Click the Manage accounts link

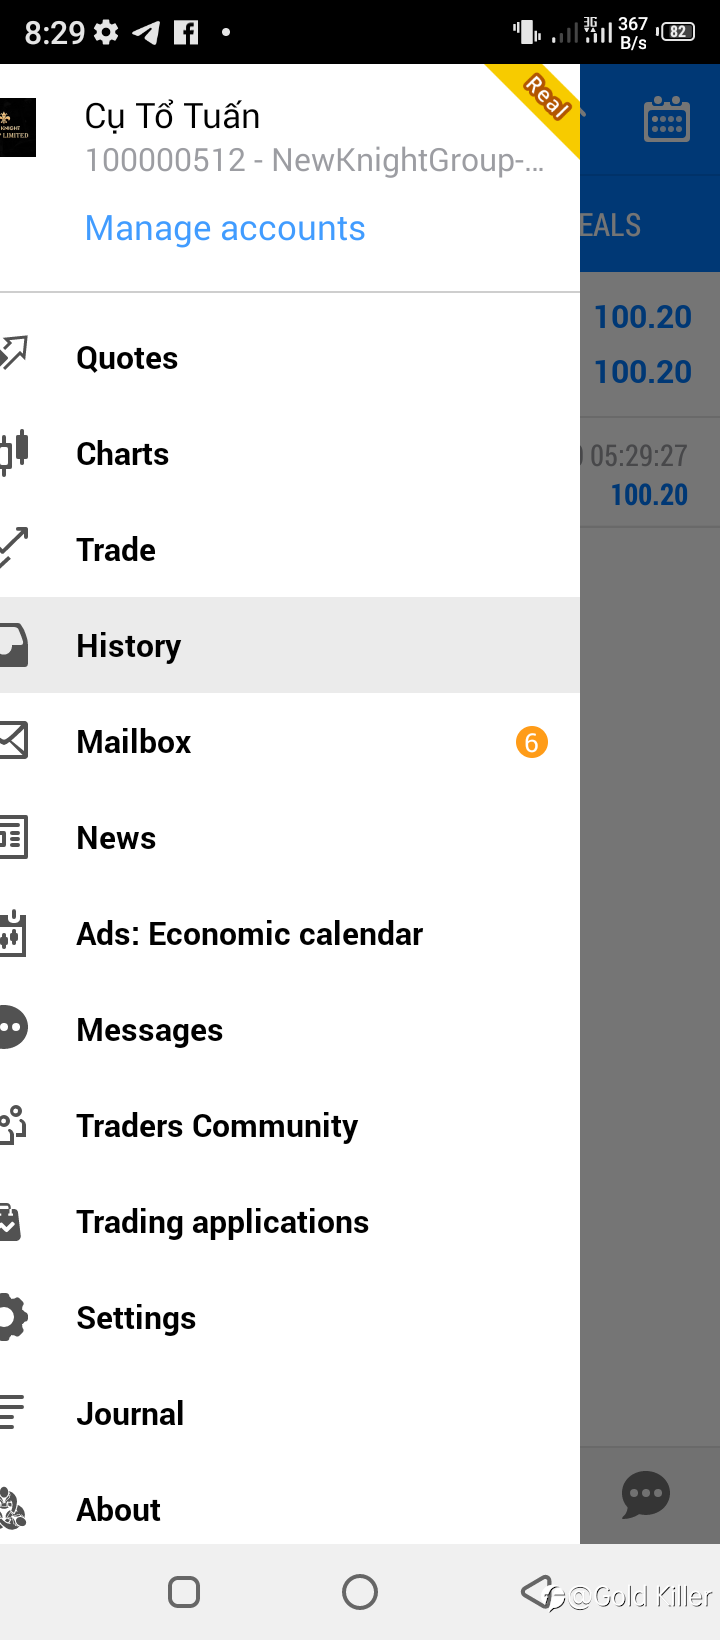click(225, 228)
